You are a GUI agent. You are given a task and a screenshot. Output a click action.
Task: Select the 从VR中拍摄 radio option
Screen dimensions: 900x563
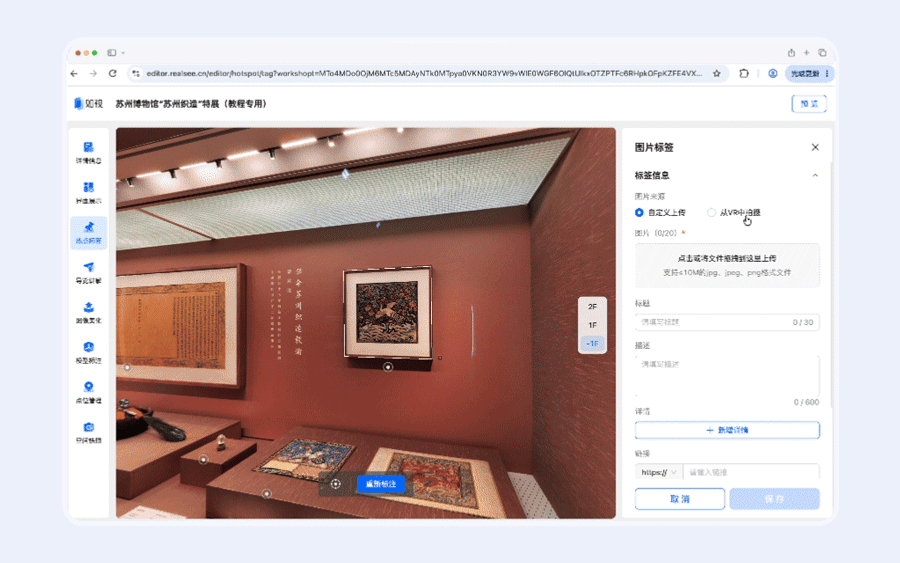[734, 212]
